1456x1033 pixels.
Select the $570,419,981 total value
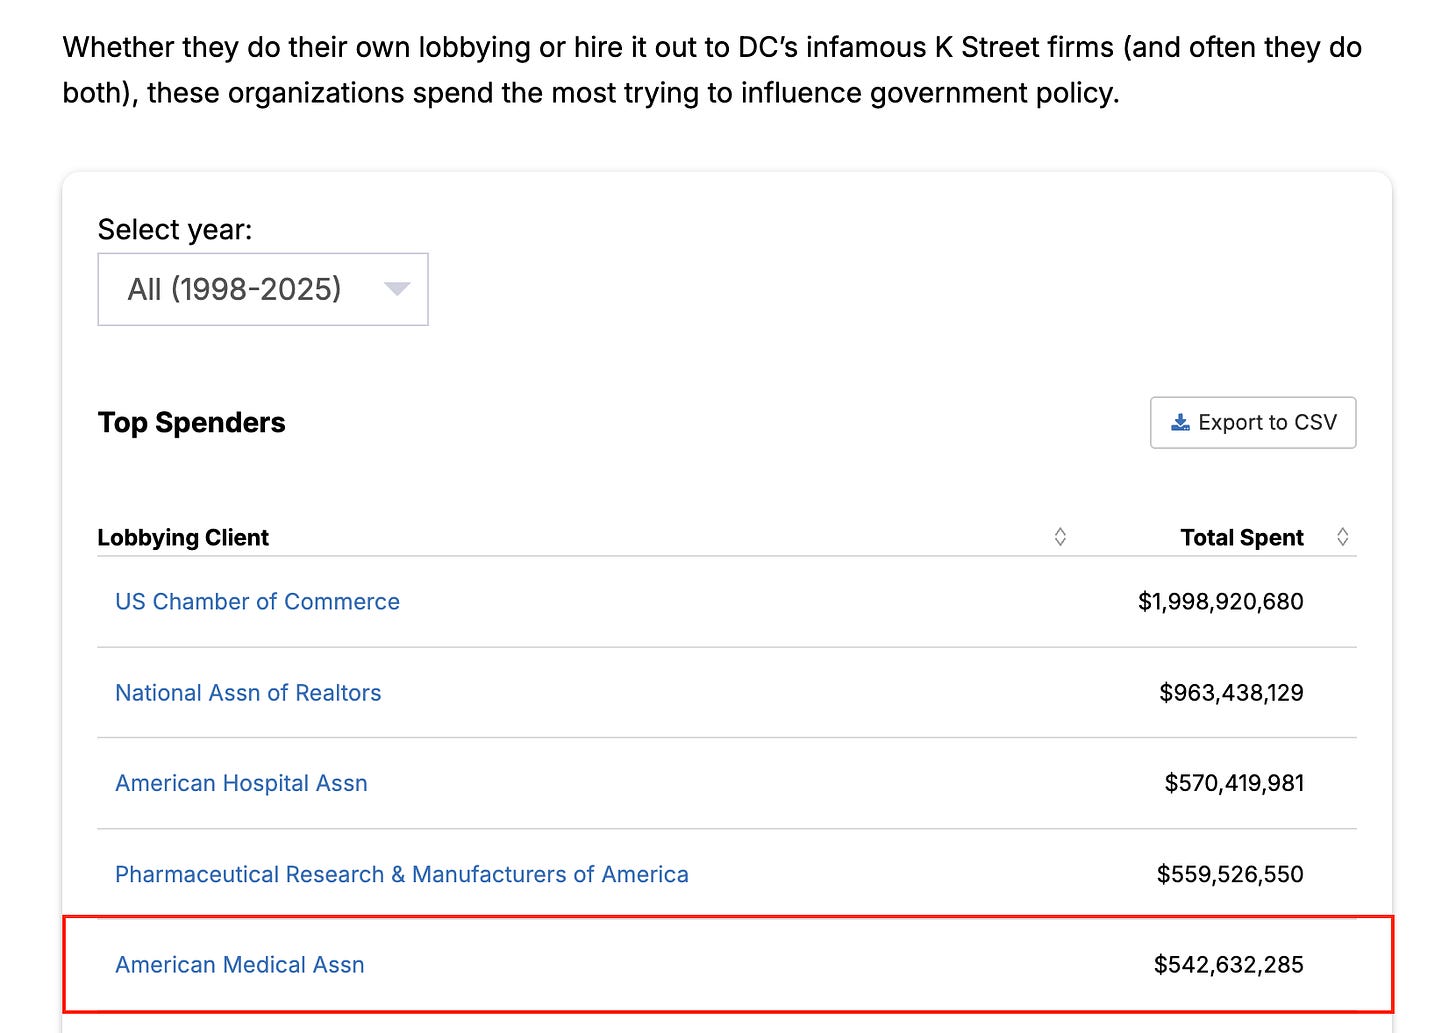click(1233, 783)
